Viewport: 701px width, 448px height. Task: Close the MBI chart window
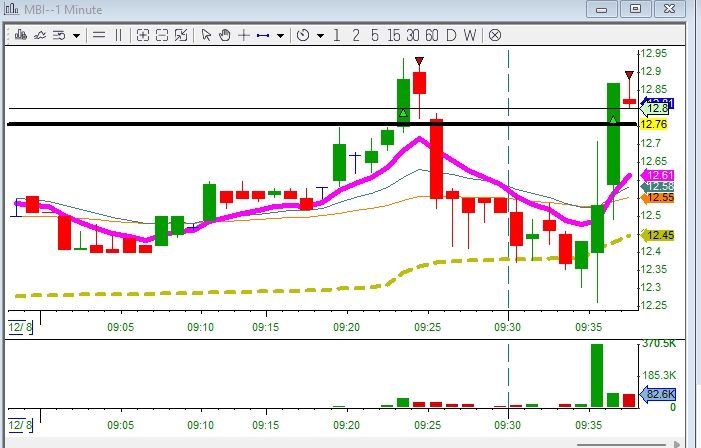(670, 9)
